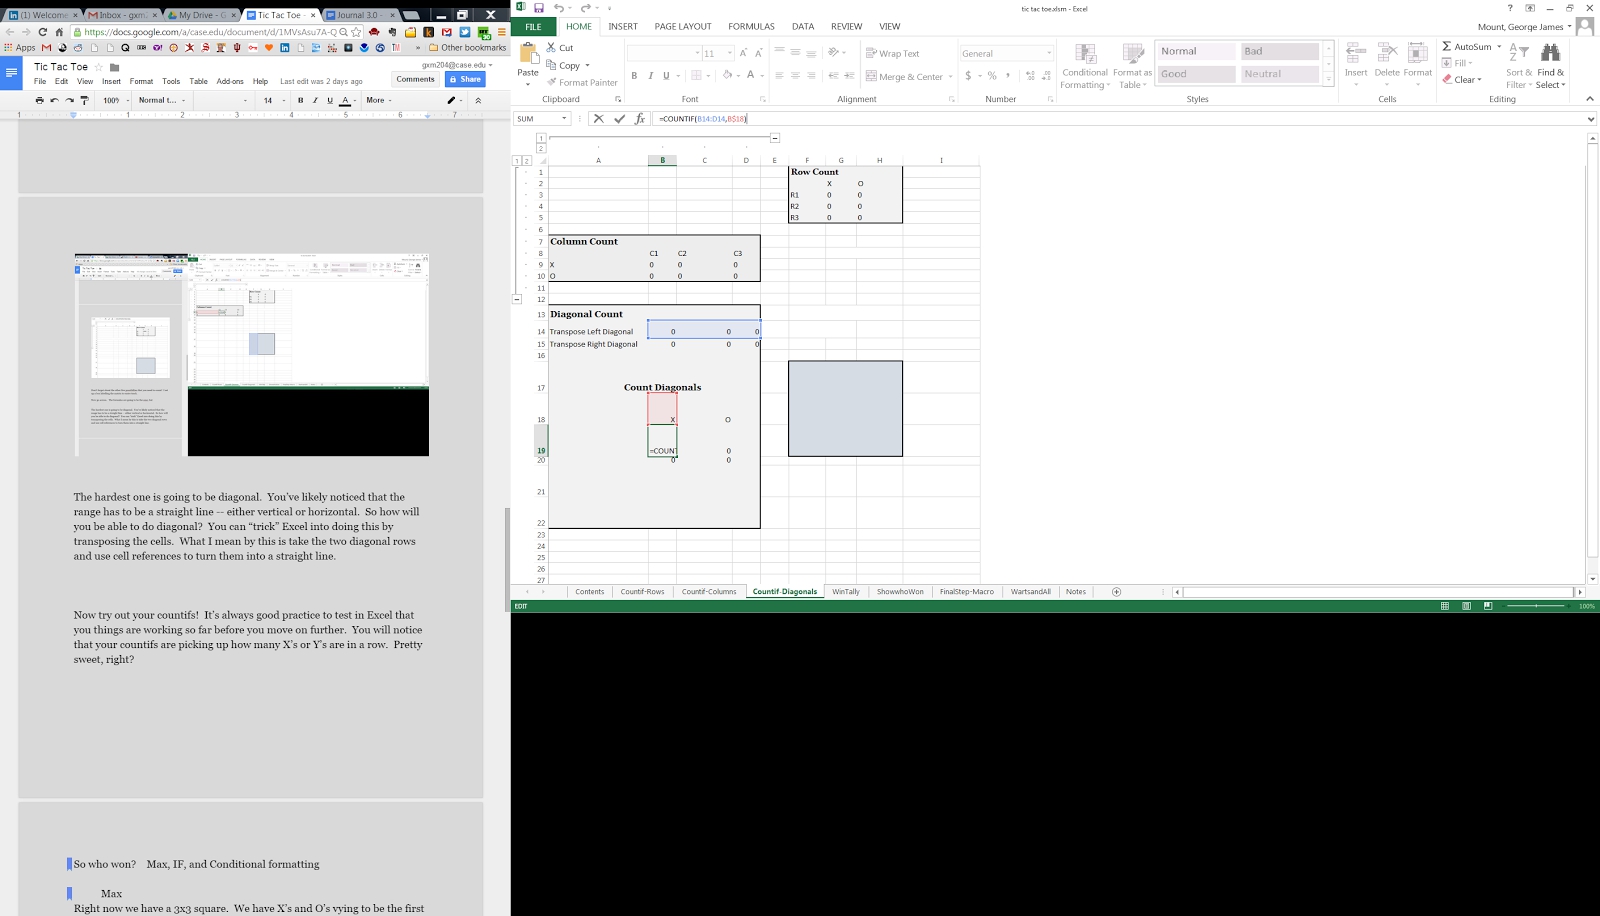Open the Name Box dropdown showing SUM

tap(564, 119)
